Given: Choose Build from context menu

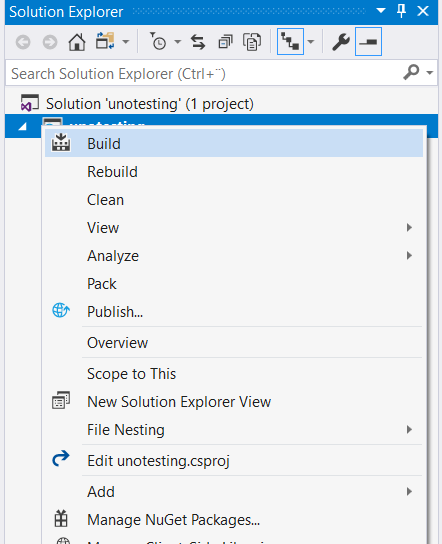Looking at the screenshot, I should coord(234,143).
